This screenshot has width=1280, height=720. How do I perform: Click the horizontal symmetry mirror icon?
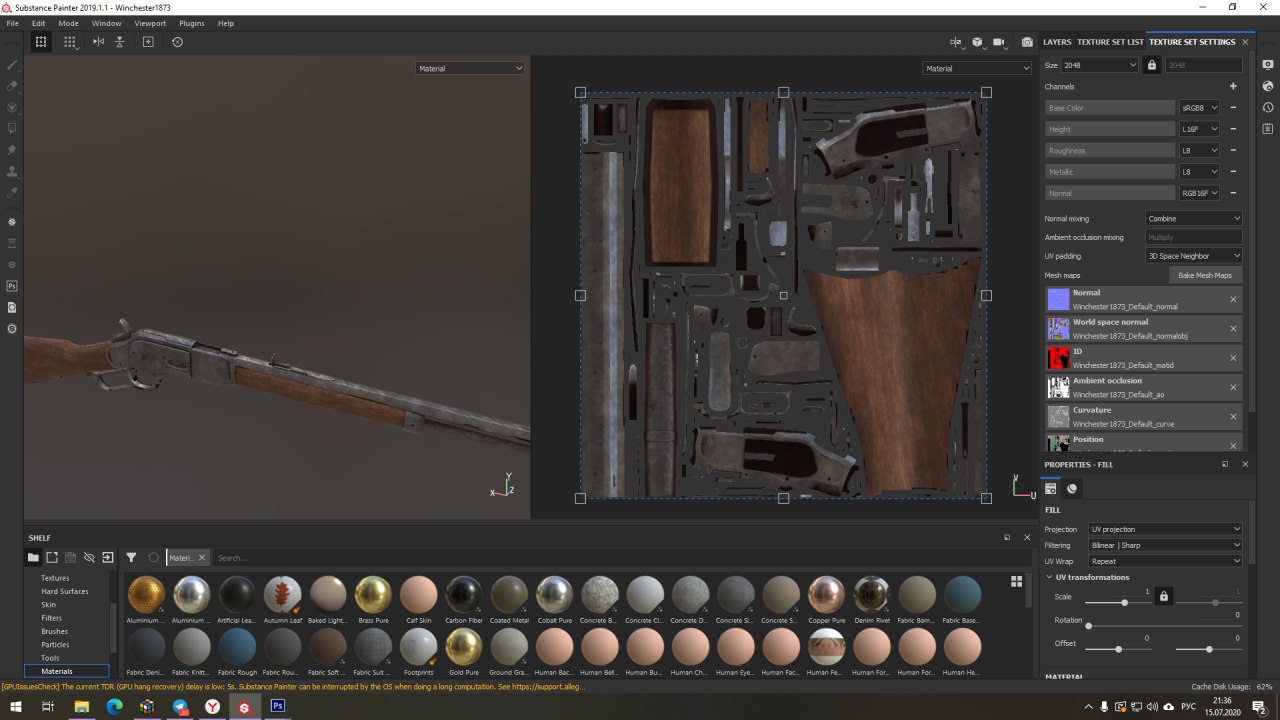coord(98,42)
